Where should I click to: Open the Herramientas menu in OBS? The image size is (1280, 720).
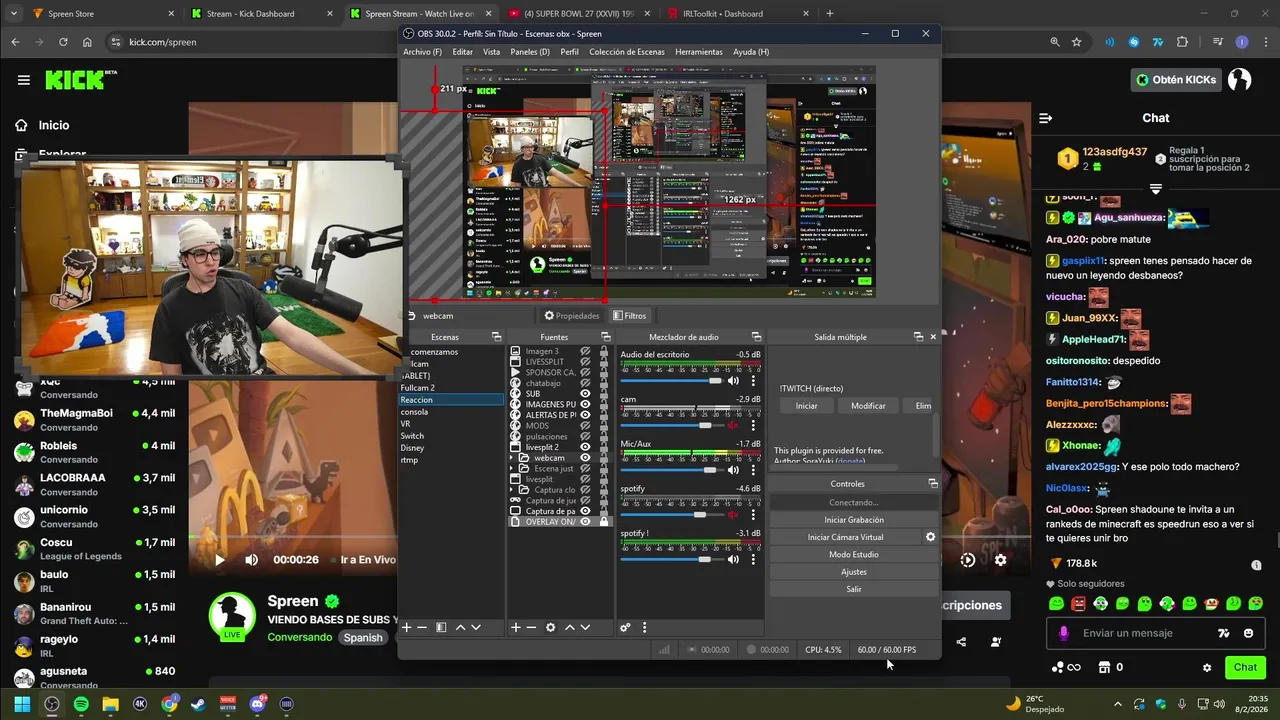click(x=699, y=52)
